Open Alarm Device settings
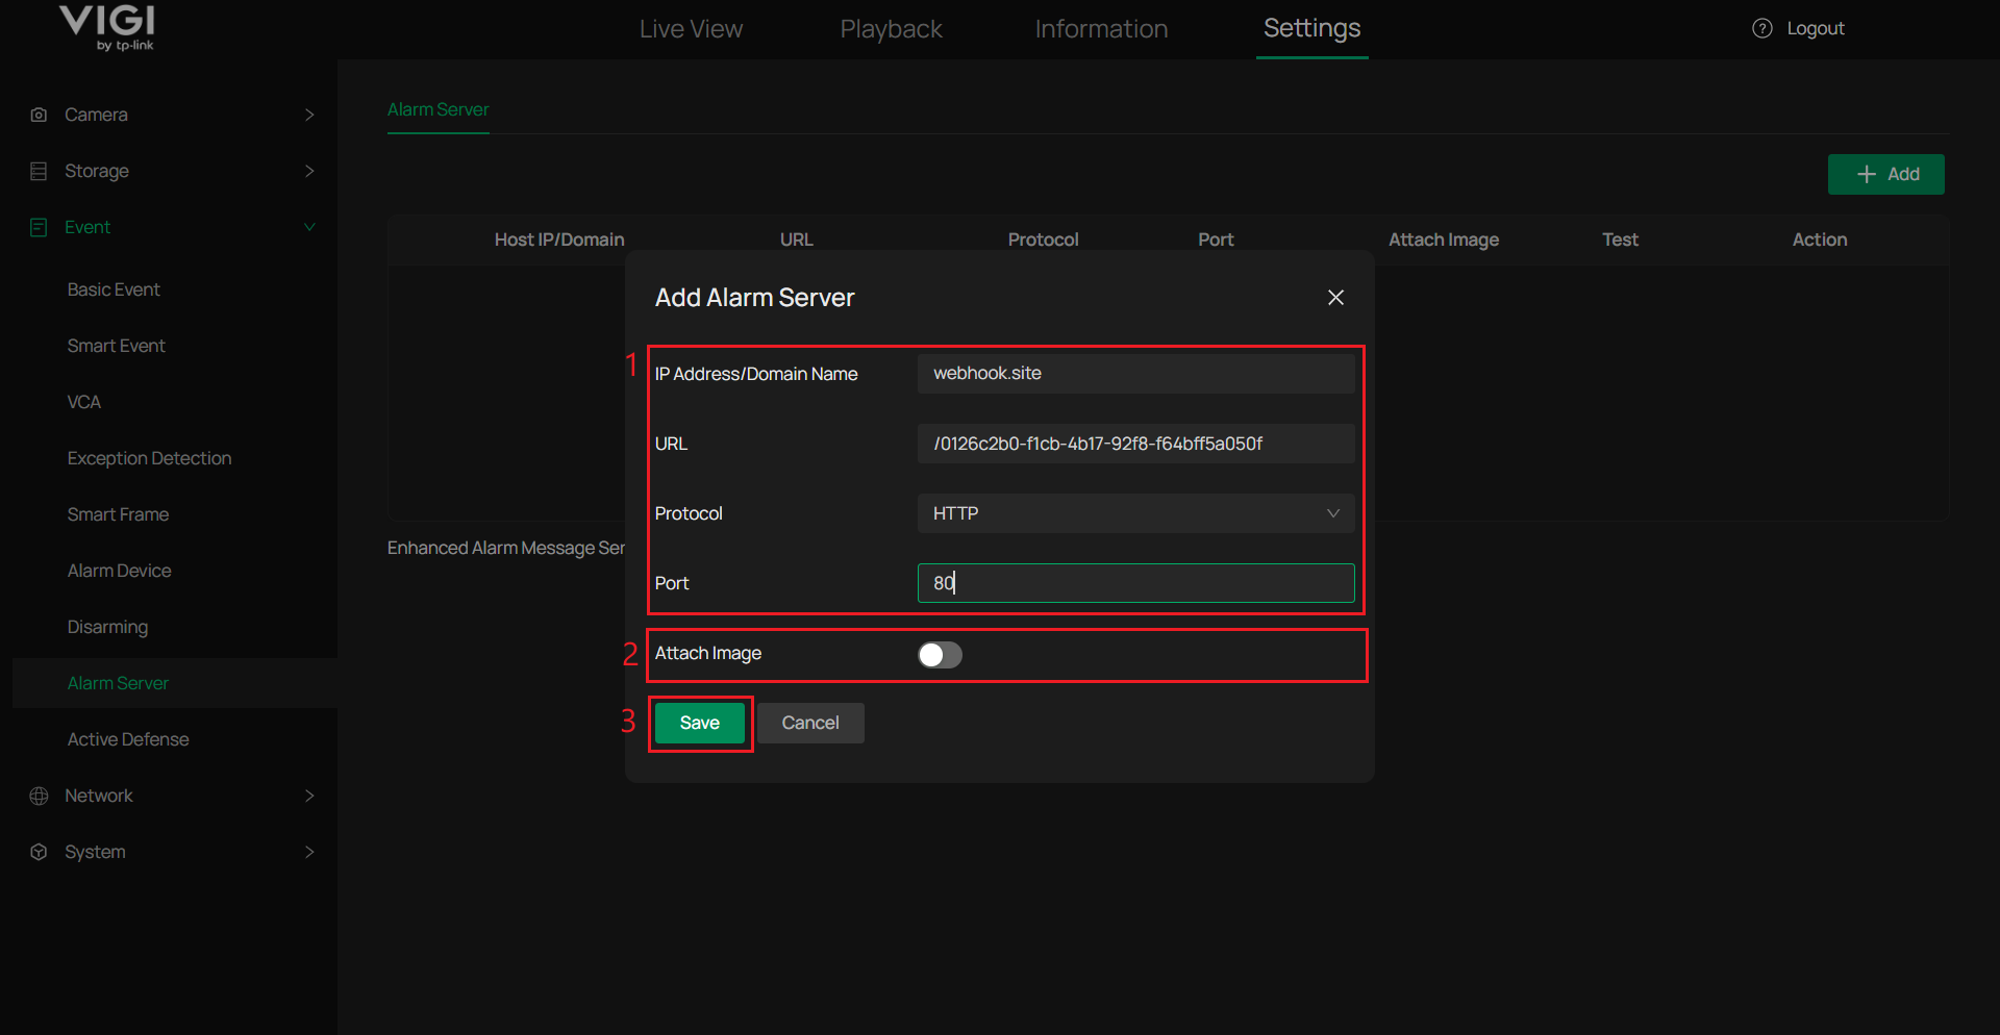This screenshot has width=2000, height=1035. (x=119, y=570)
